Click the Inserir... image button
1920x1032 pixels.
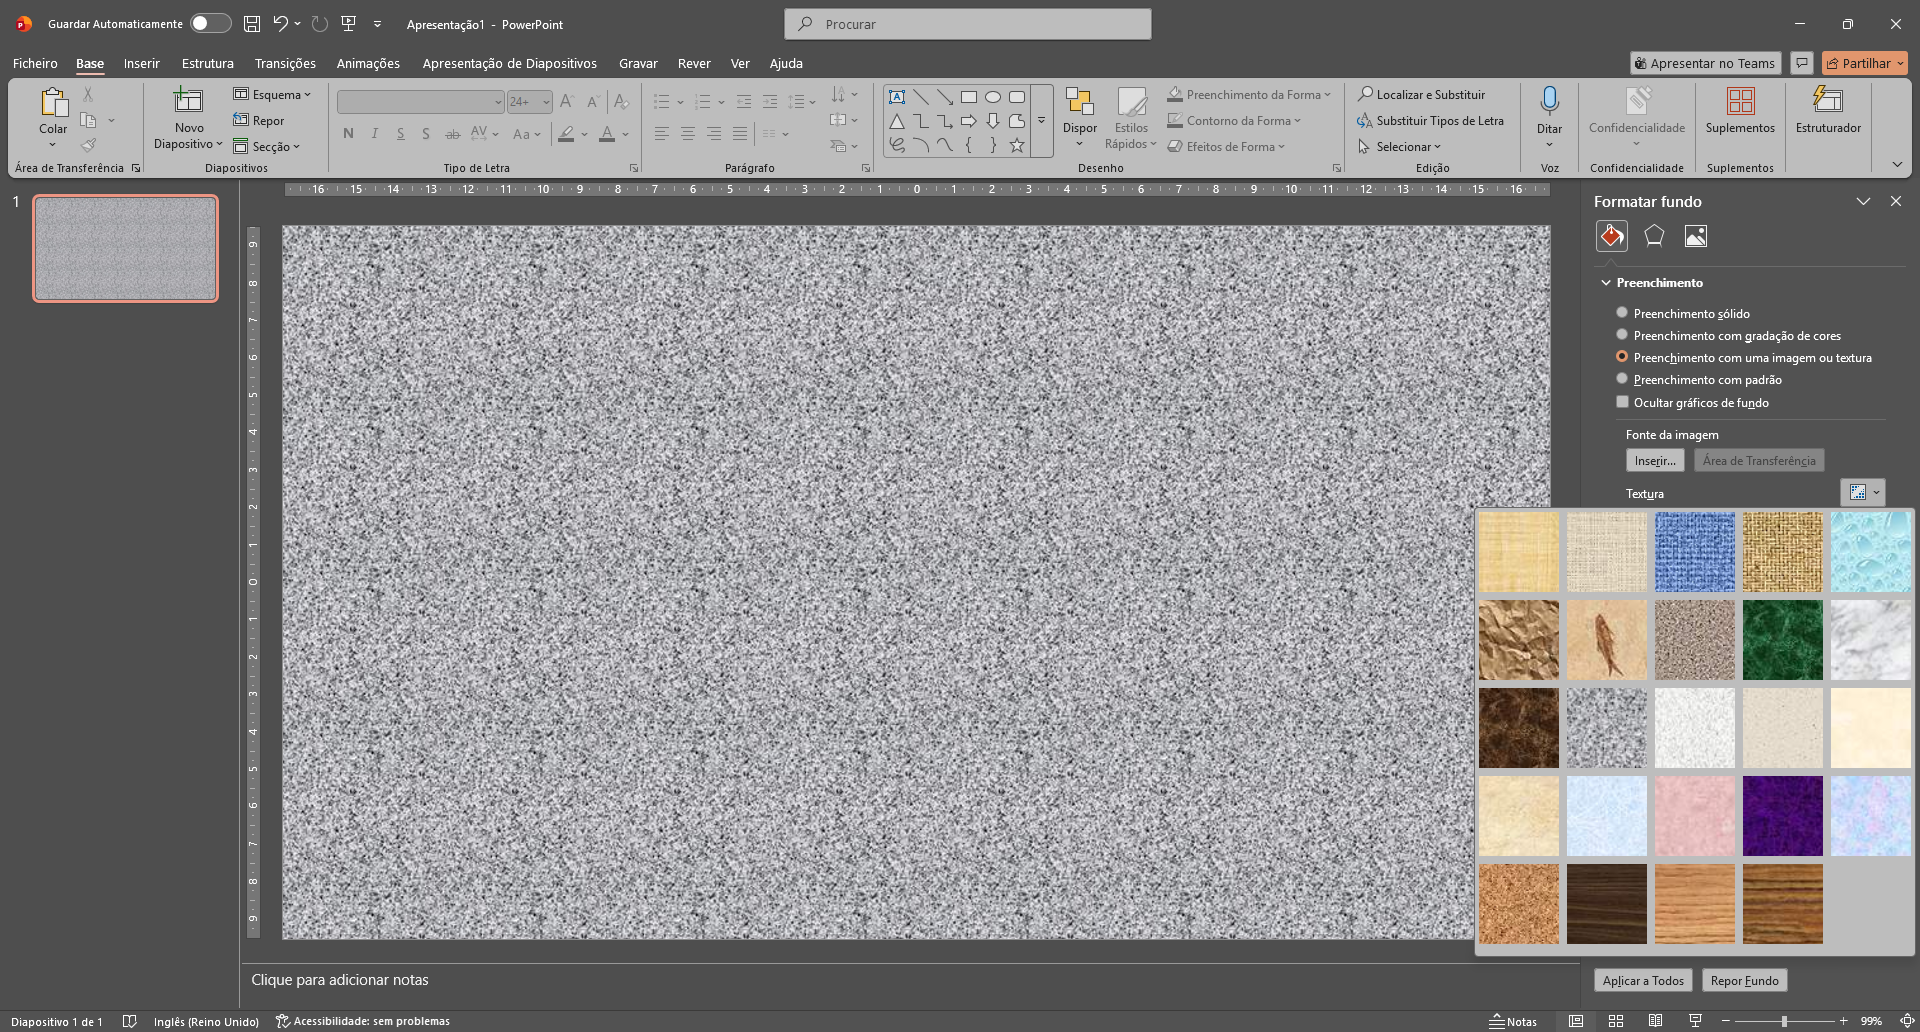pos(1655,460)
